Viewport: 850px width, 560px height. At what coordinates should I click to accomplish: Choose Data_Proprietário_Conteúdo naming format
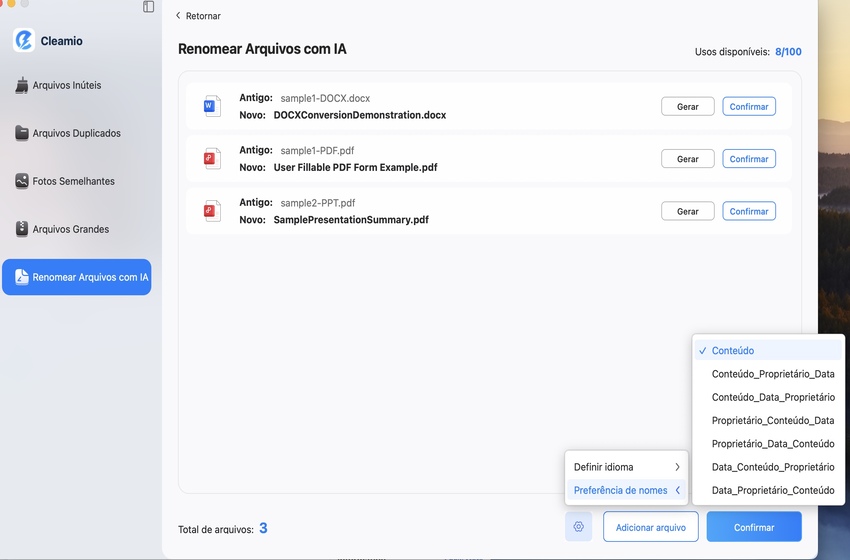coord(772,490)
